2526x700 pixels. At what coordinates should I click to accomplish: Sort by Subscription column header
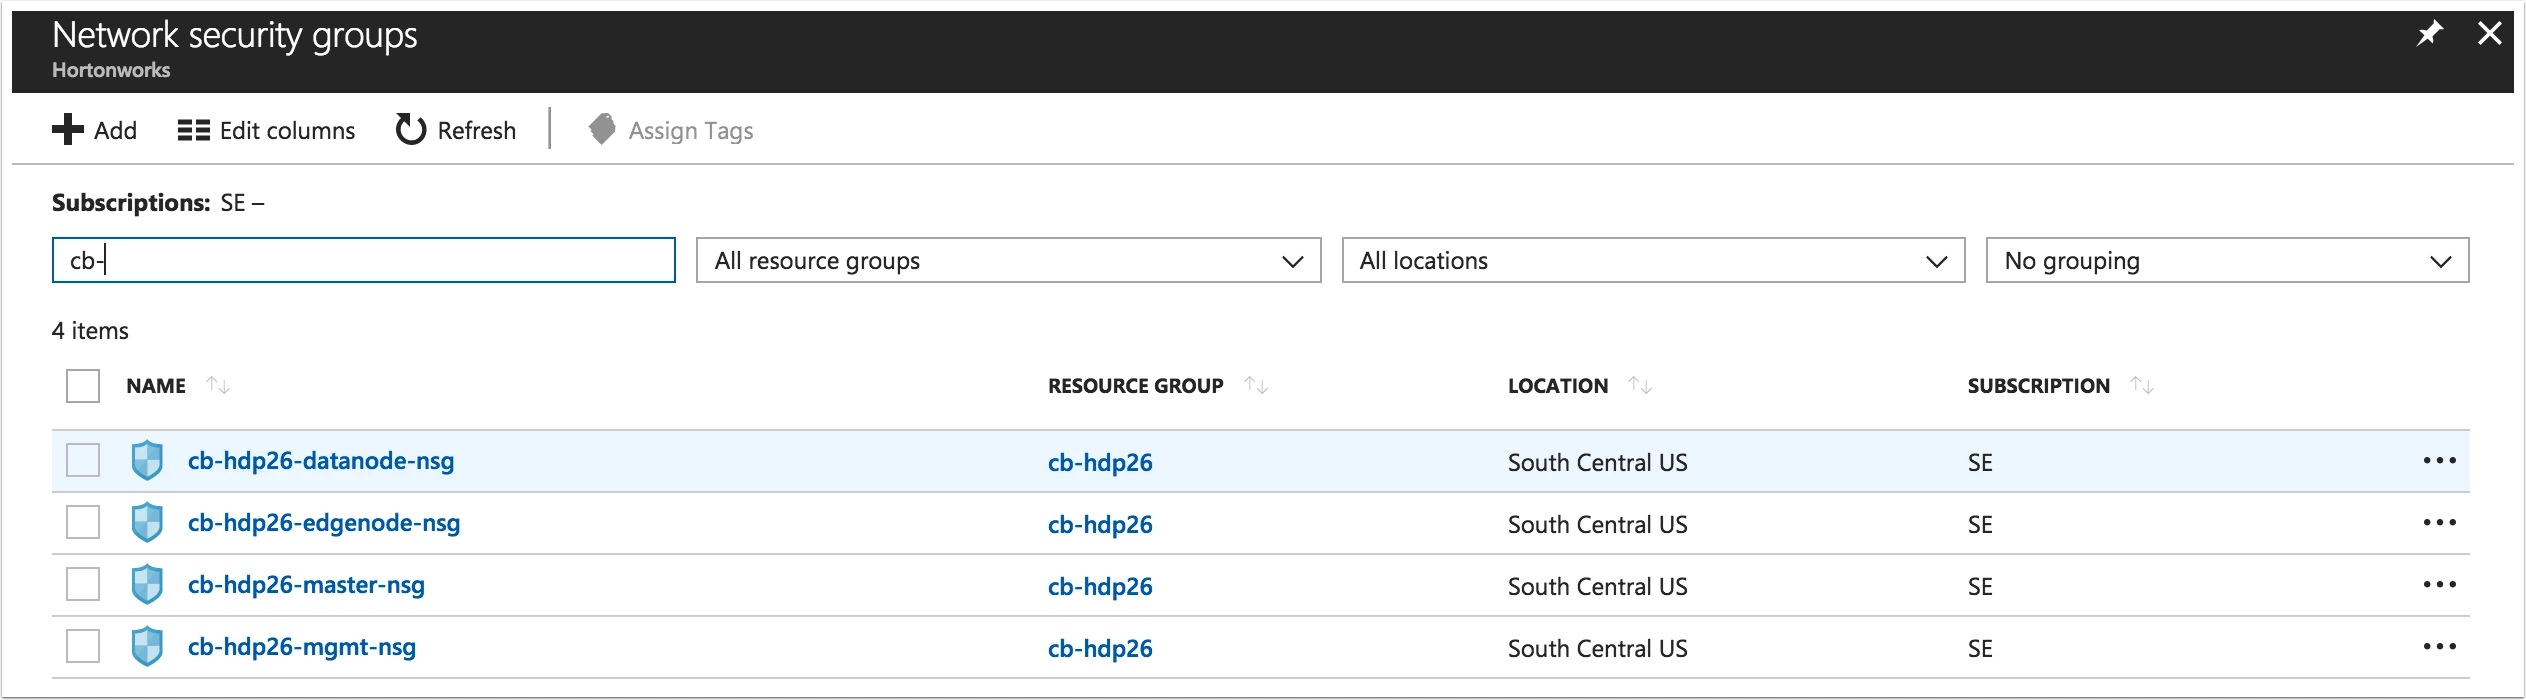point(2038,386)
